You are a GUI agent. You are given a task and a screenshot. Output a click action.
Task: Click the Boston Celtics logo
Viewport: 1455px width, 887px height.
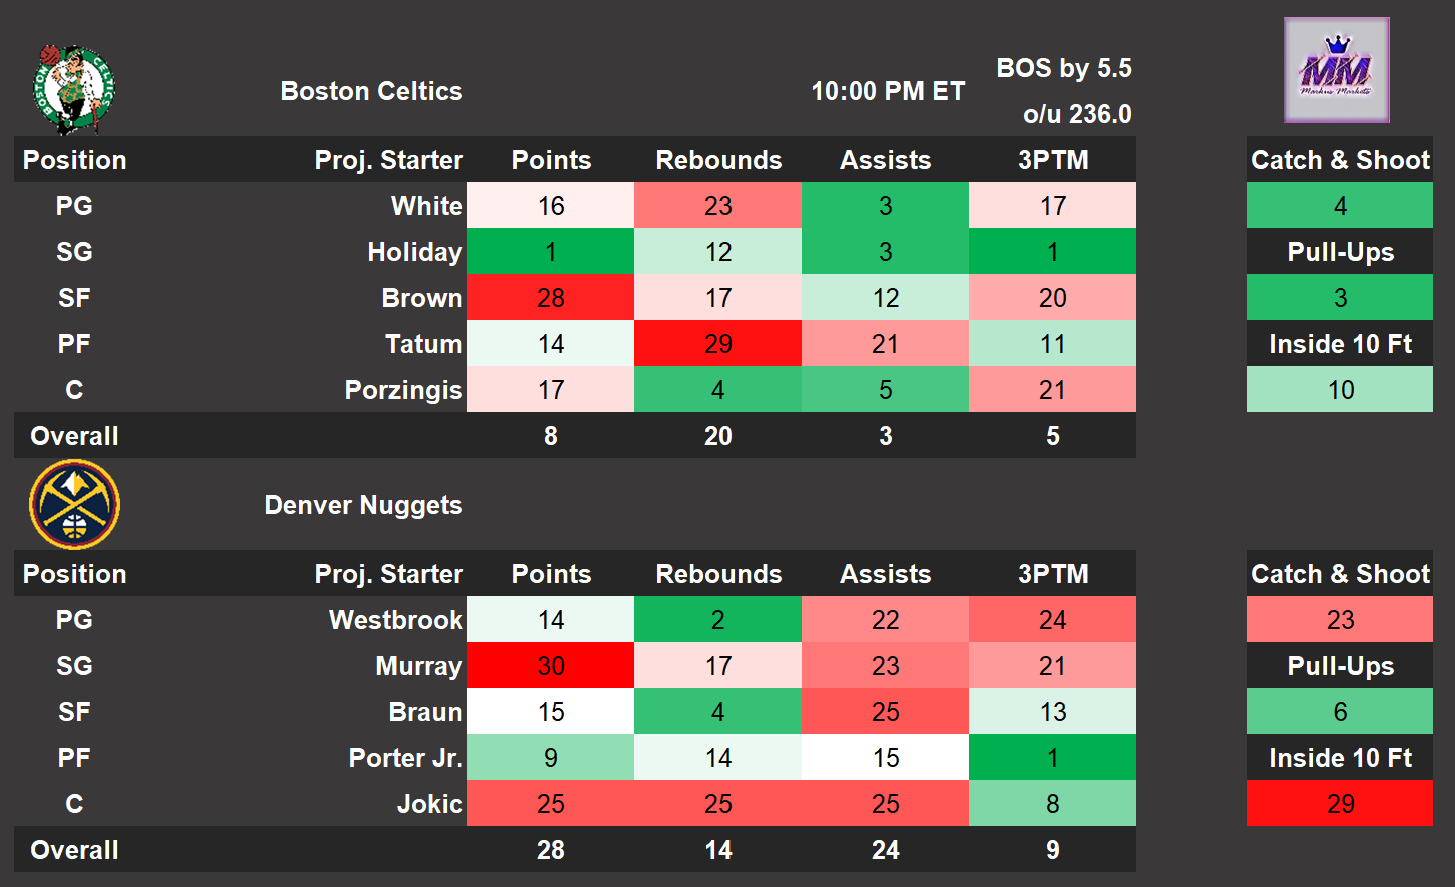74,89
